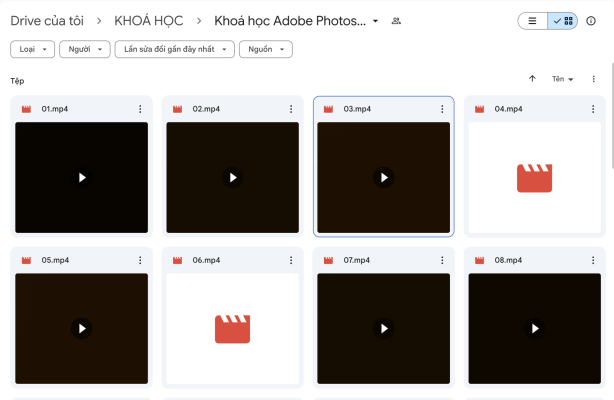Viewport: 614px width, 400px height.
Task: Open the Lần sửa đổi gần đây nhất filter
Action: coord(175,49)
